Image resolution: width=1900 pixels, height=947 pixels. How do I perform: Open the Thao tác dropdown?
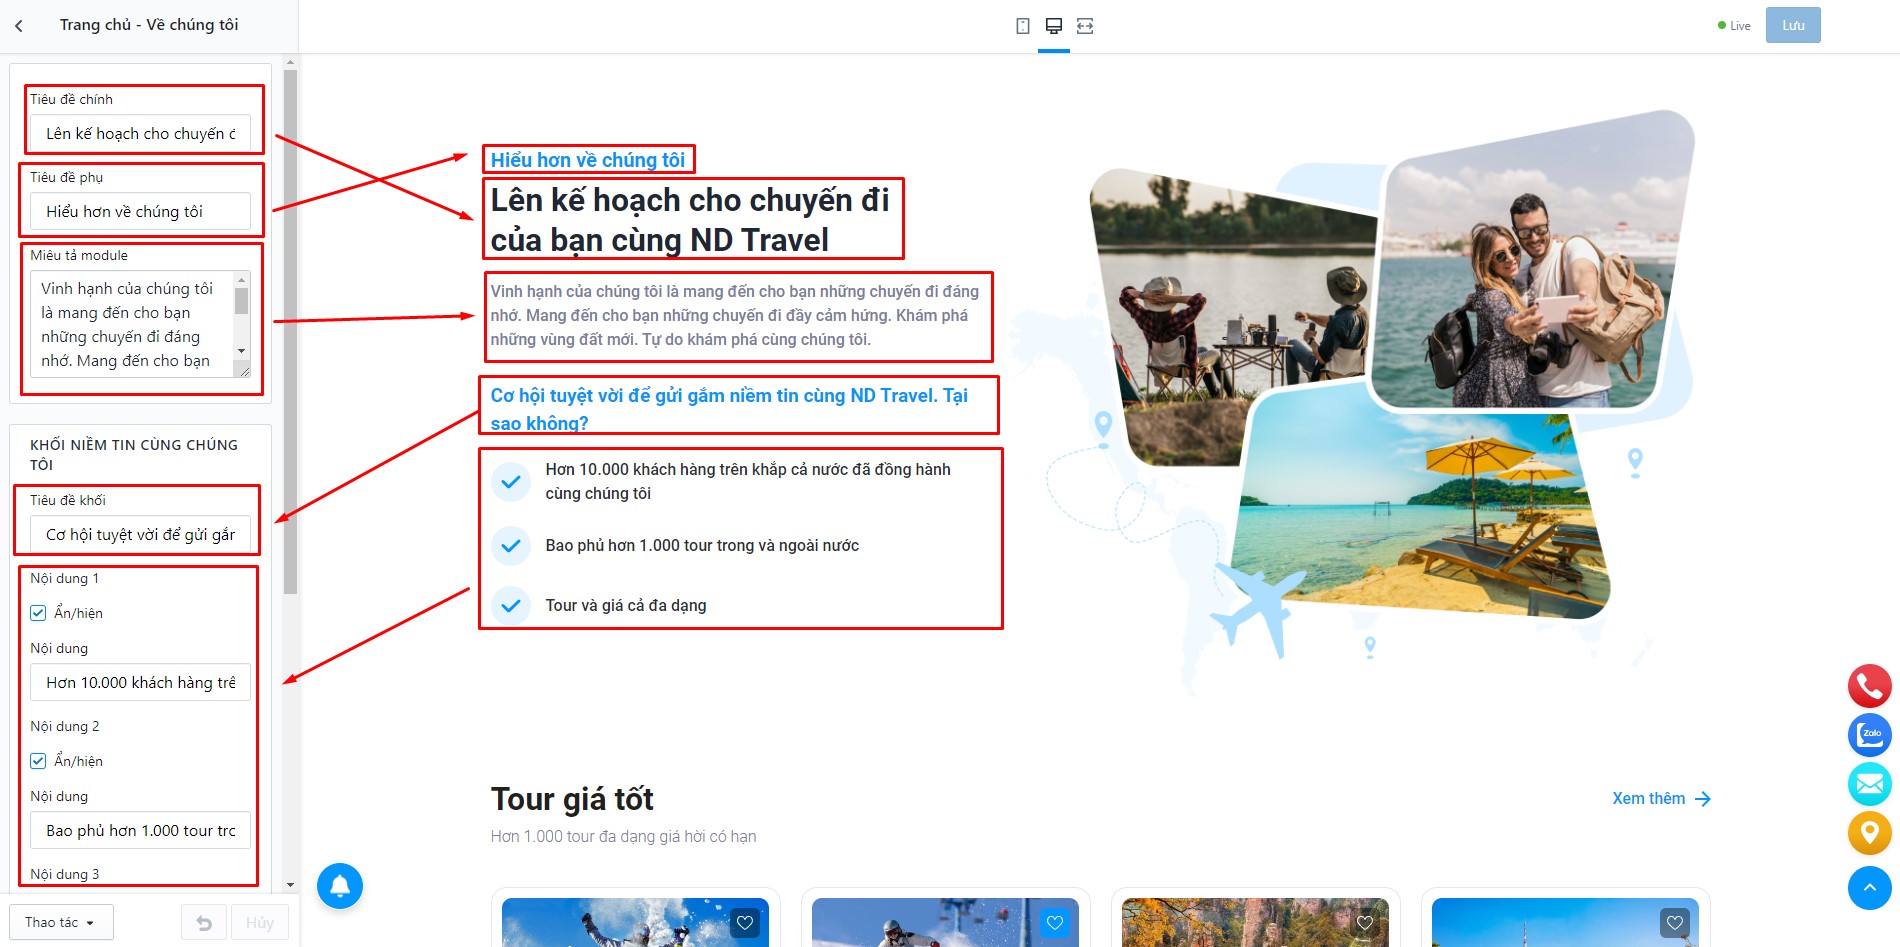point(61,923)
